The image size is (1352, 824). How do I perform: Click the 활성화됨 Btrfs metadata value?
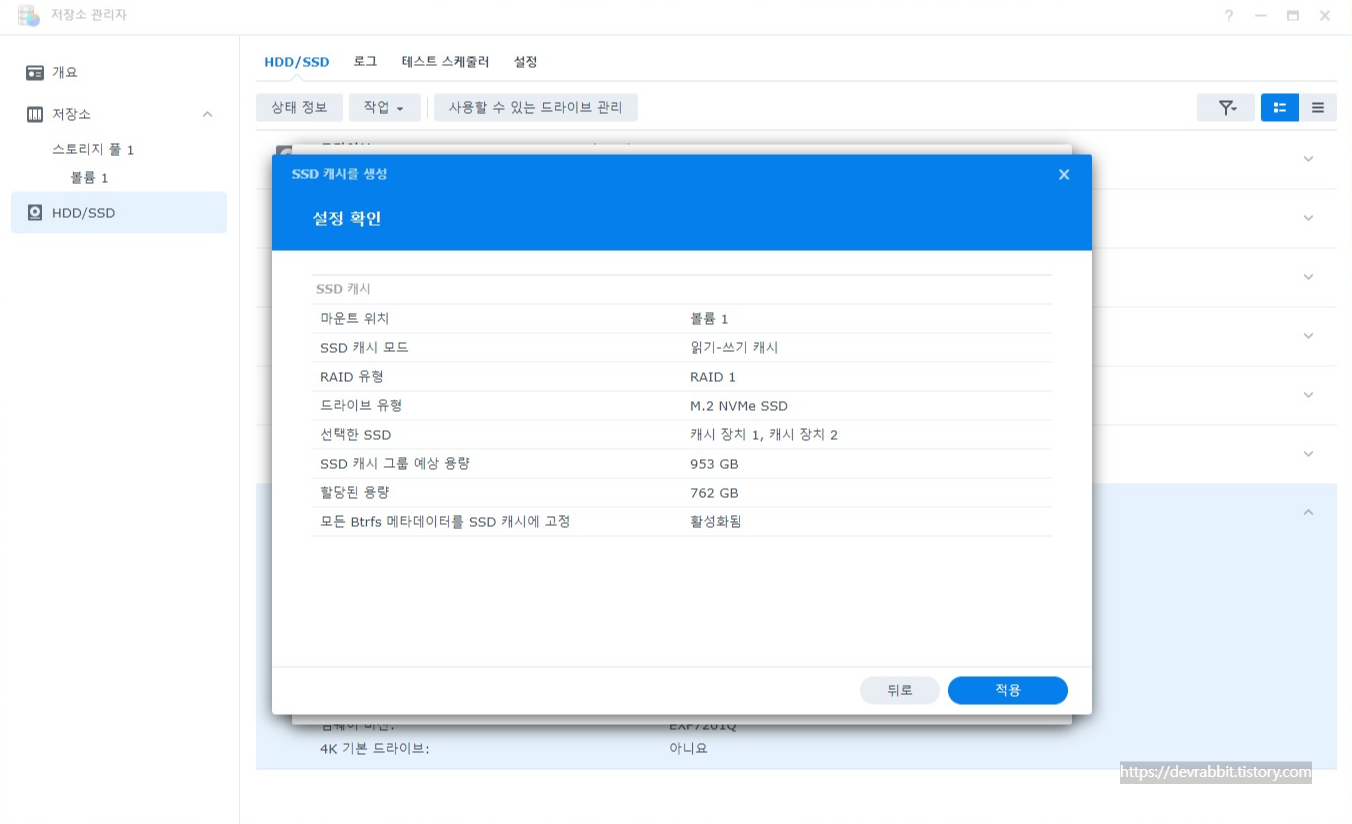tap(716, 522)
